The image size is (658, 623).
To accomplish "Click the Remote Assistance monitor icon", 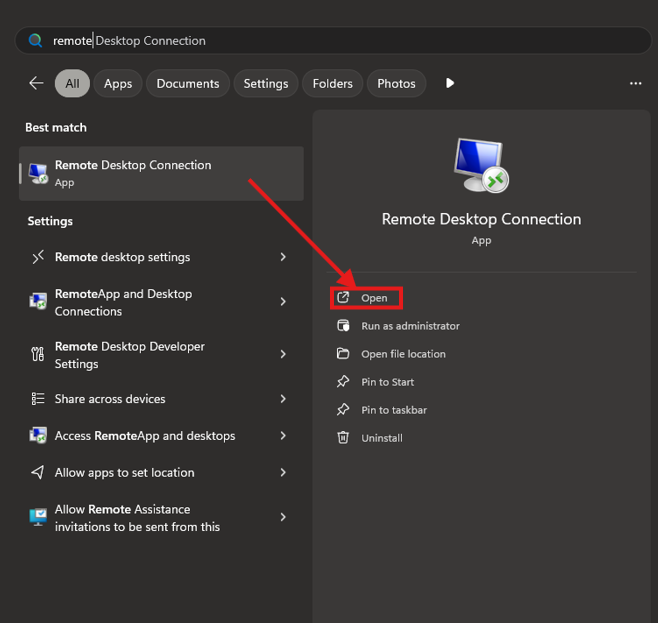I will pos(38,517).
